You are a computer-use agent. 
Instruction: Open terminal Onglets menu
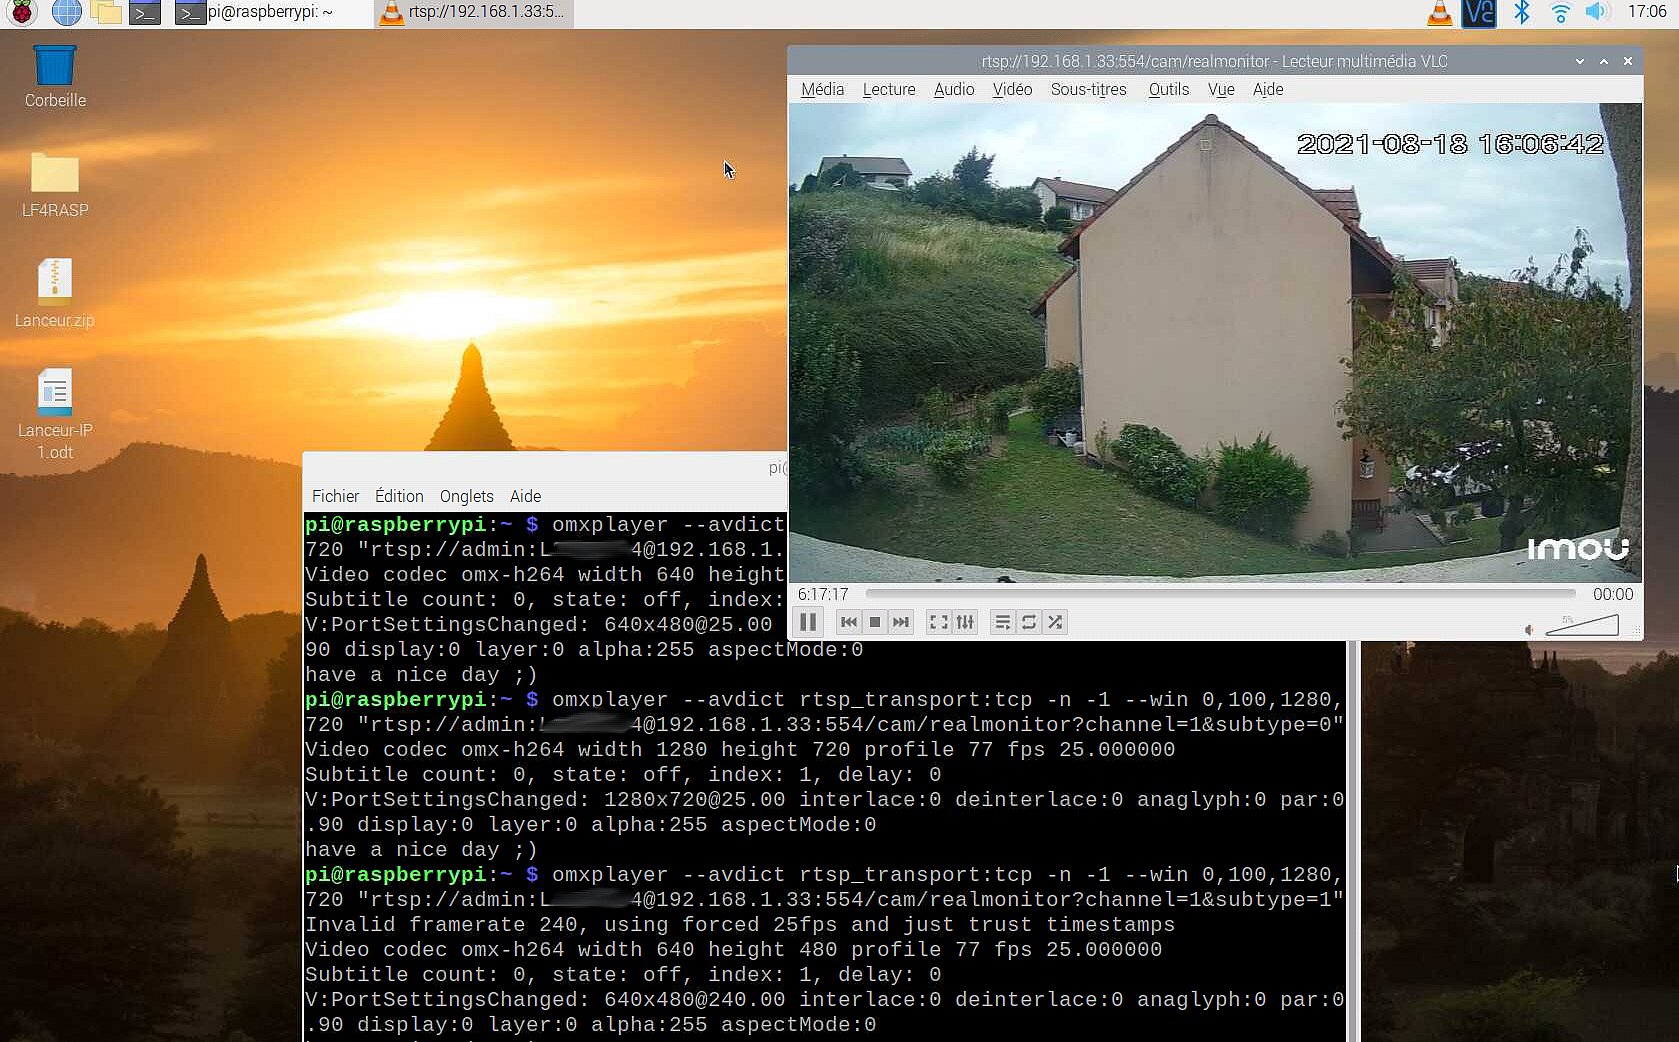[466, 496]
